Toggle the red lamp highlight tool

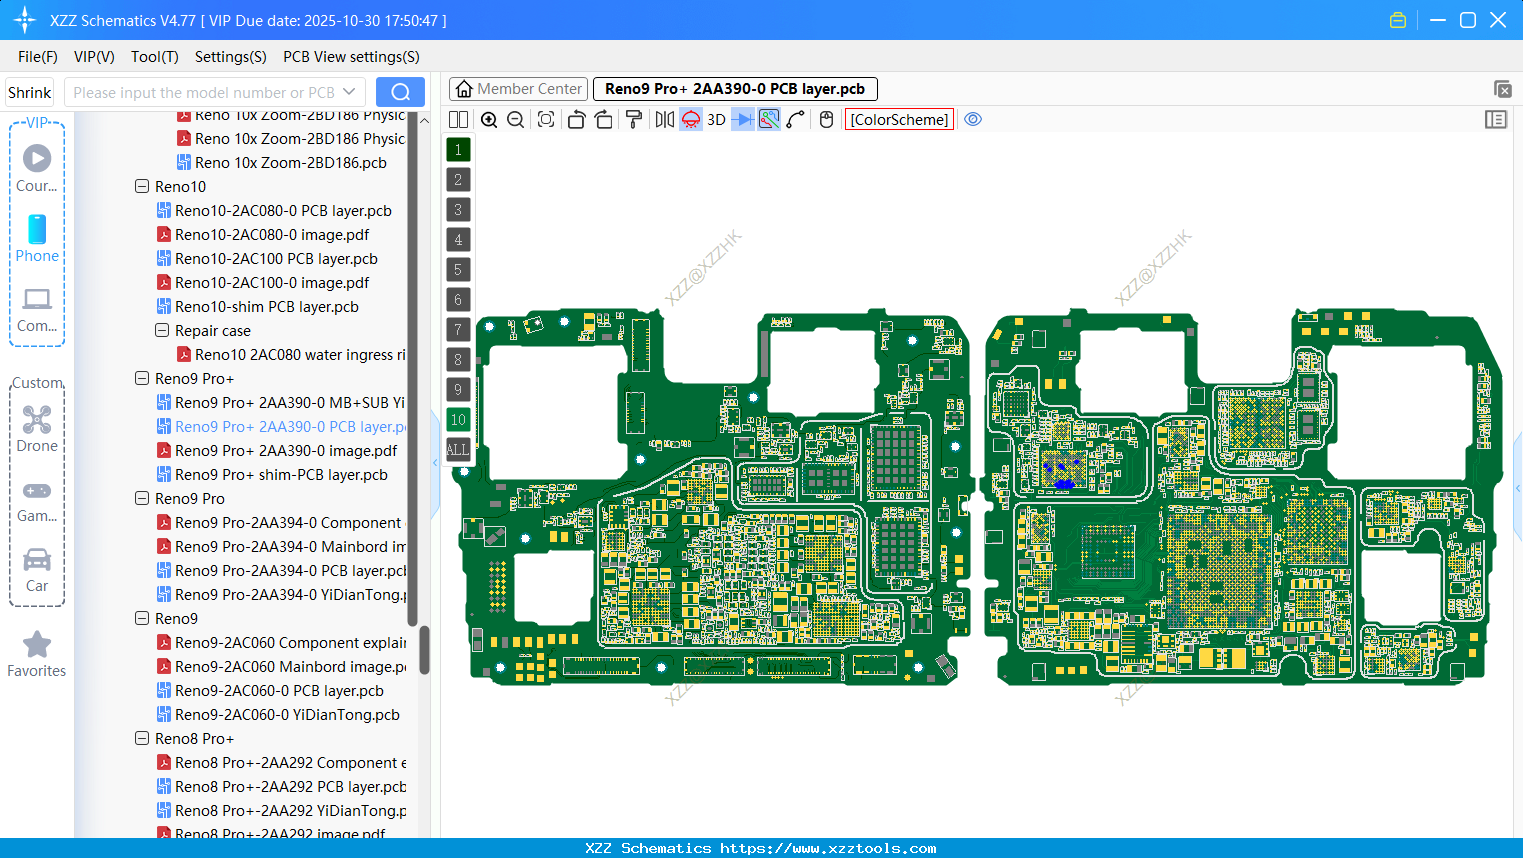click(690, 119)
